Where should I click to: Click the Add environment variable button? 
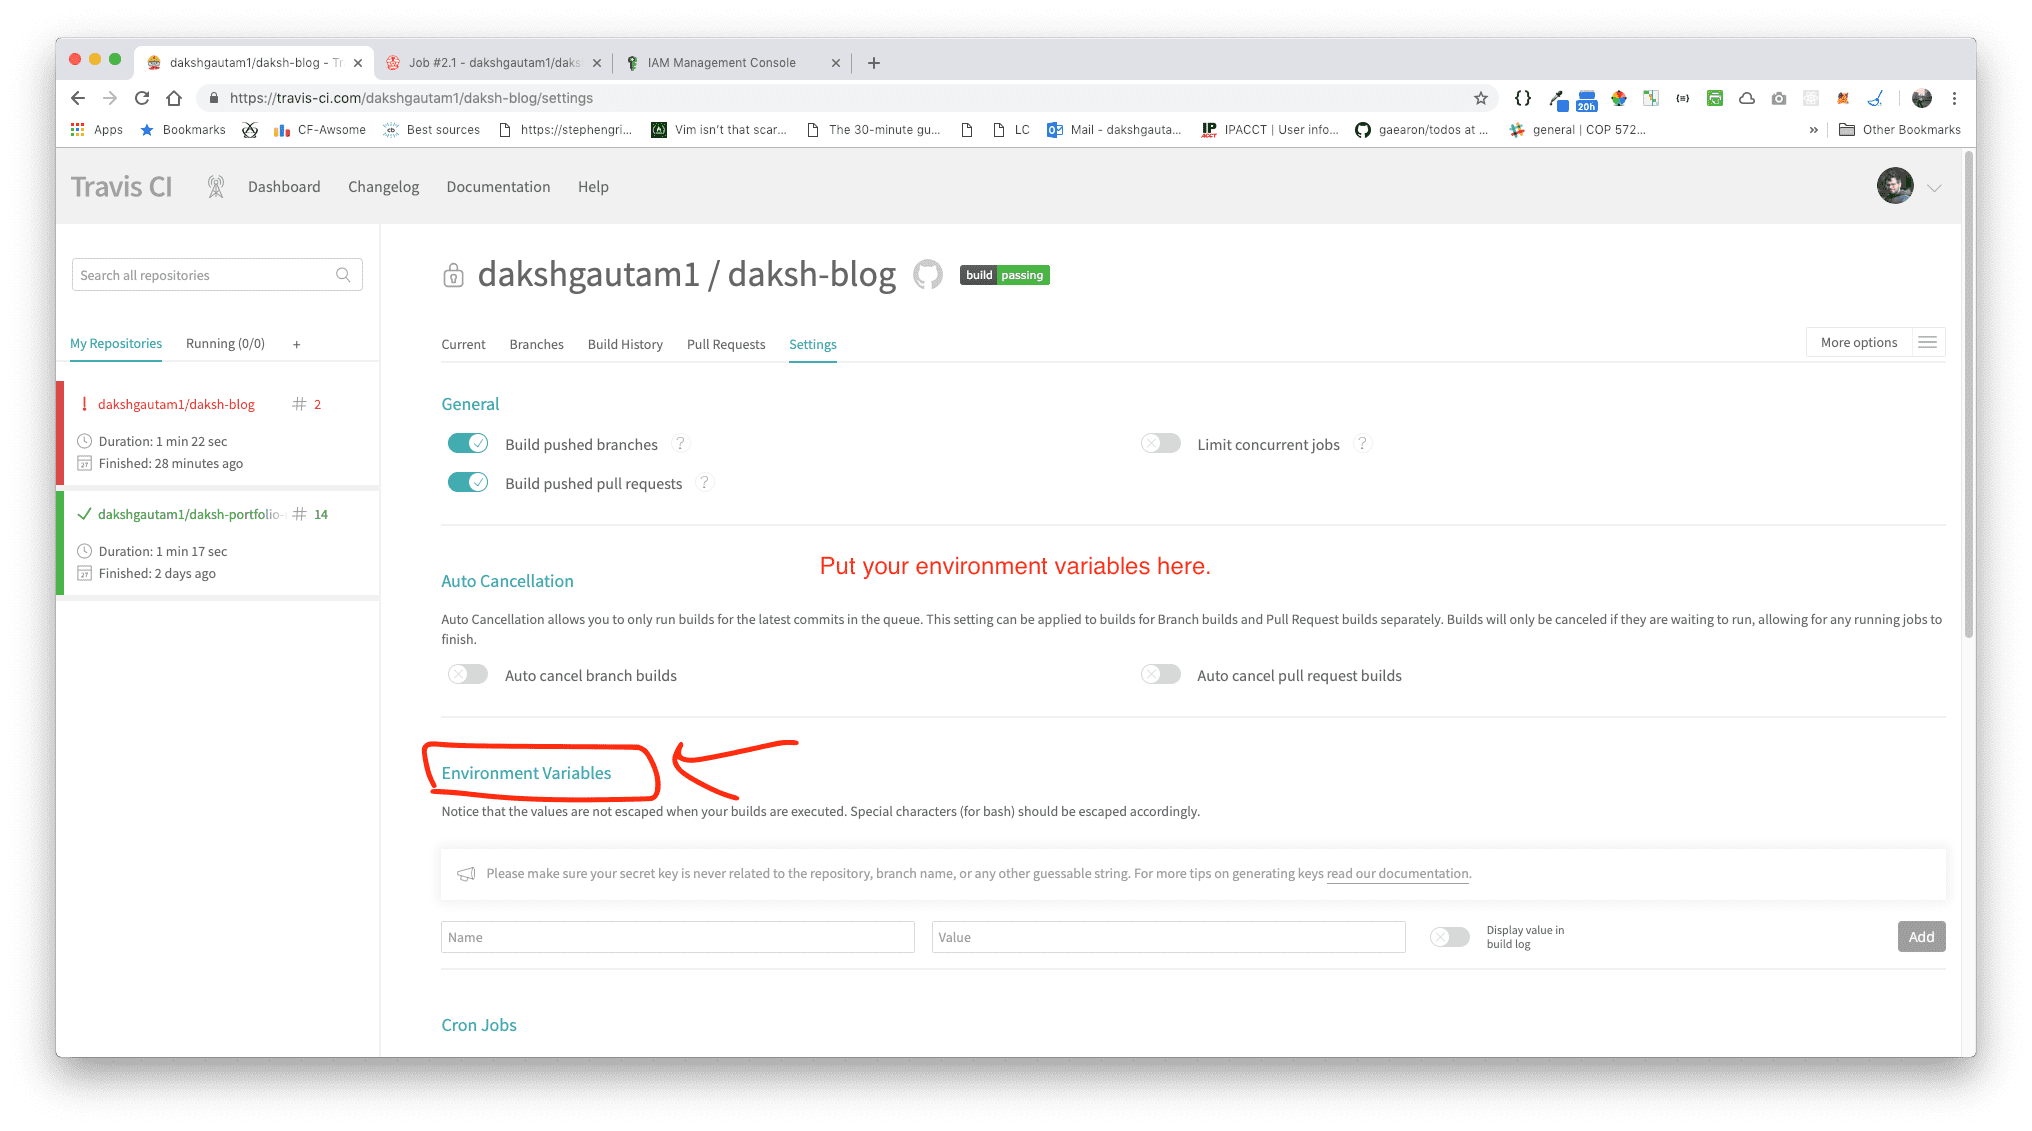[1921, 937]
